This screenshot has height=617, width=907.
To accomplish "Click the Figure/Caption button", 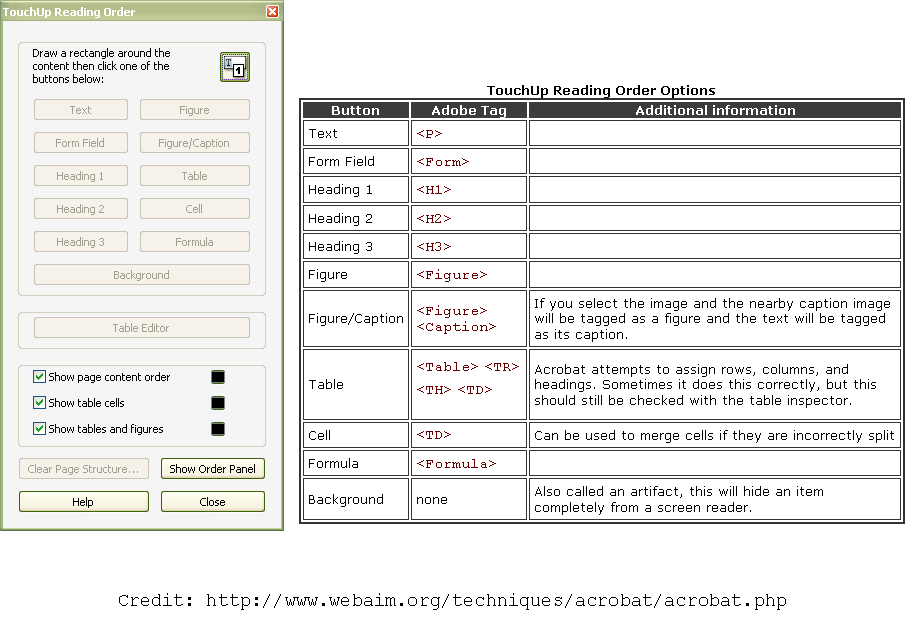I will 194,143.
